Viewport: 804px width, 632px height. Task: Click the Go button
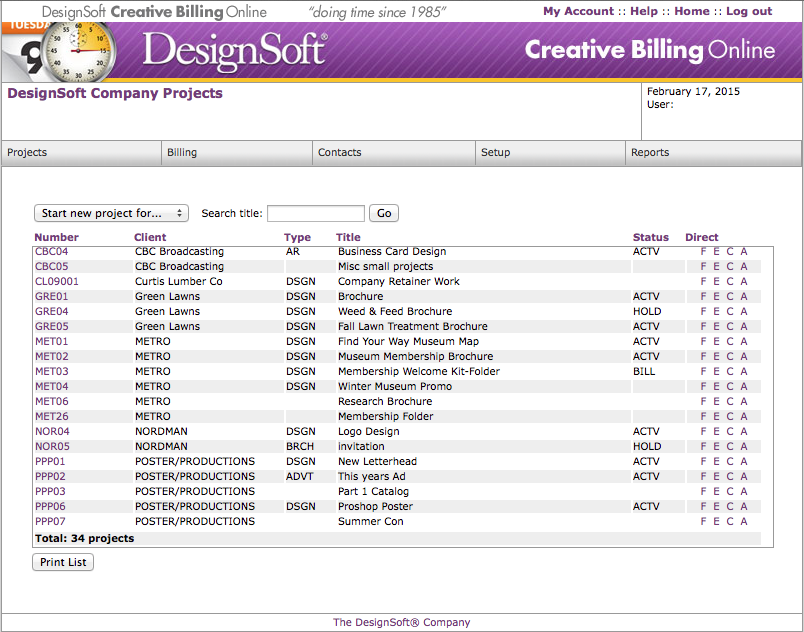coord(383,213)
